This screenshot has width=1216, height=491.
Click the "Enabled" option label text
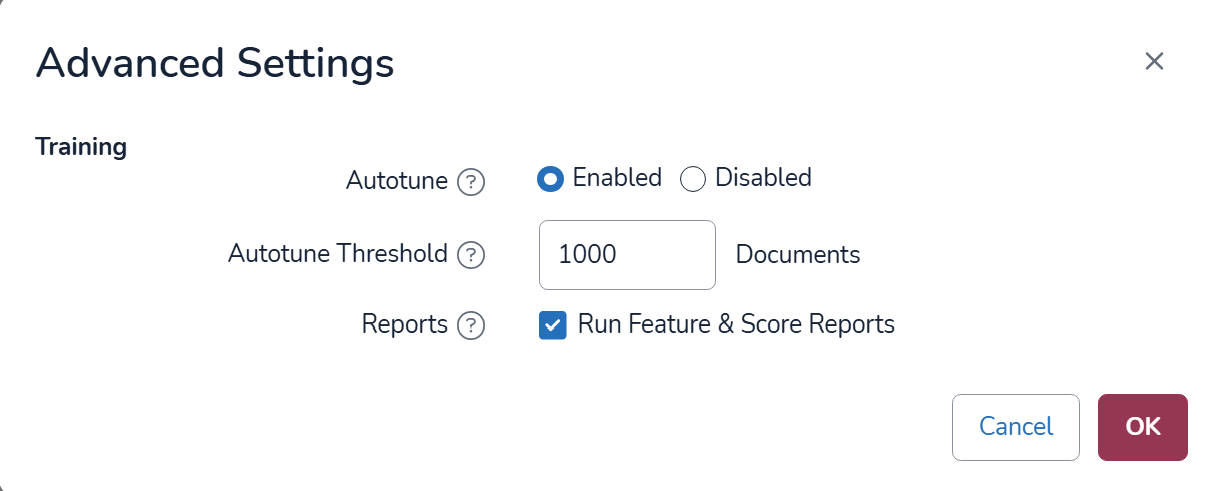coord(617,178)
